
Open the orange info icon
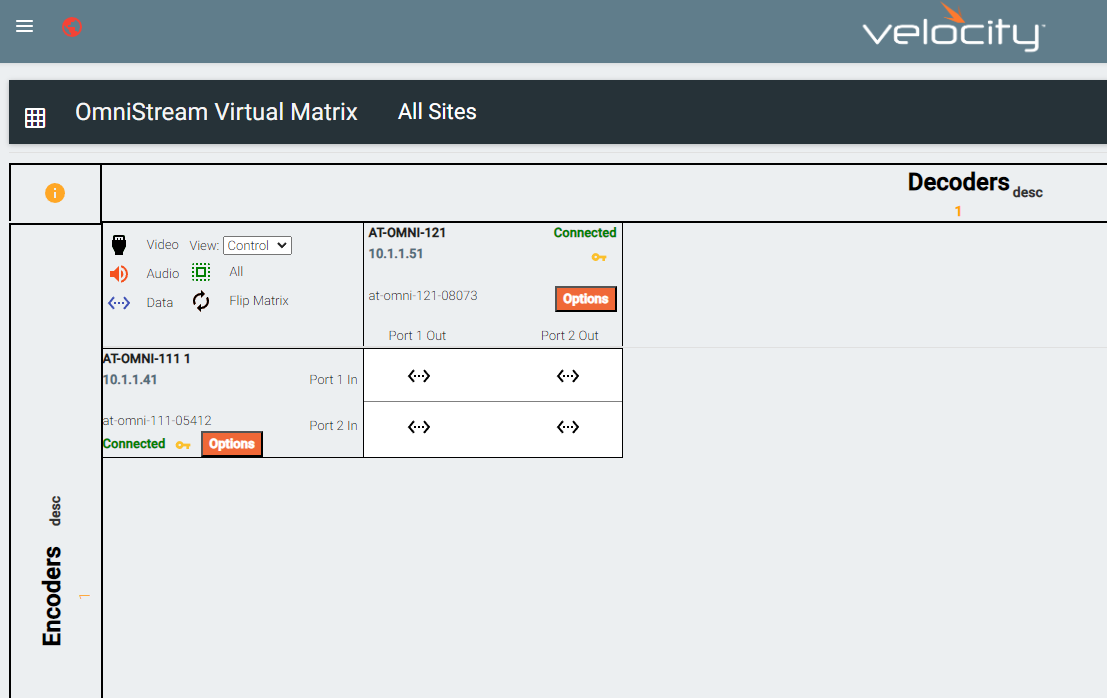pos(55,193)
